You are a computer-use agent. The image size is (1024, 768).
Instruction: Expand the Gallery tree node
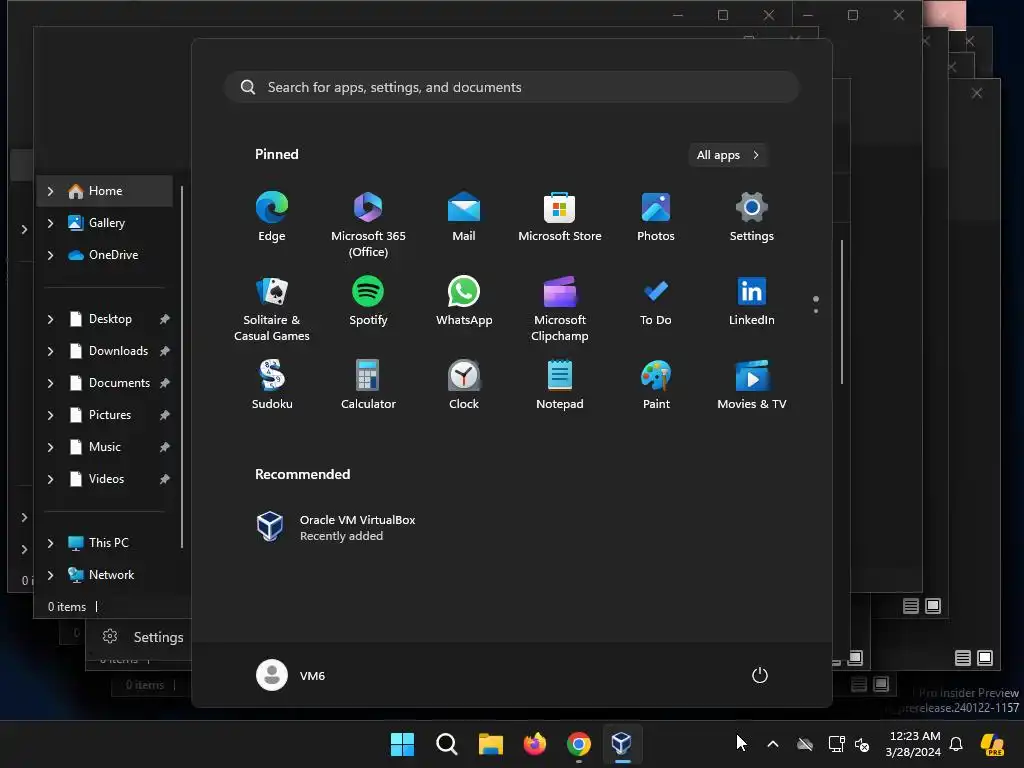tap(50, 223)
